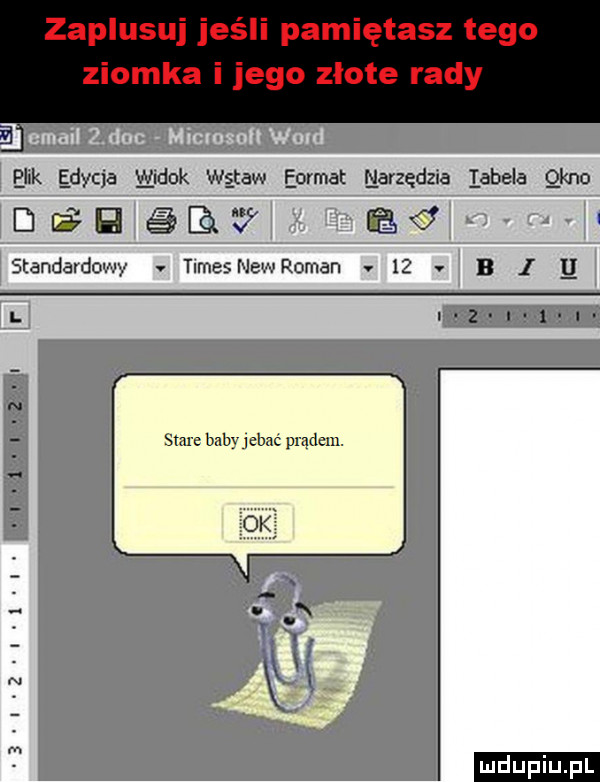Click inside the font size field showing 12
Image resolution: width=600 pixels, height=782 pixels.
[x=408, y=268]
